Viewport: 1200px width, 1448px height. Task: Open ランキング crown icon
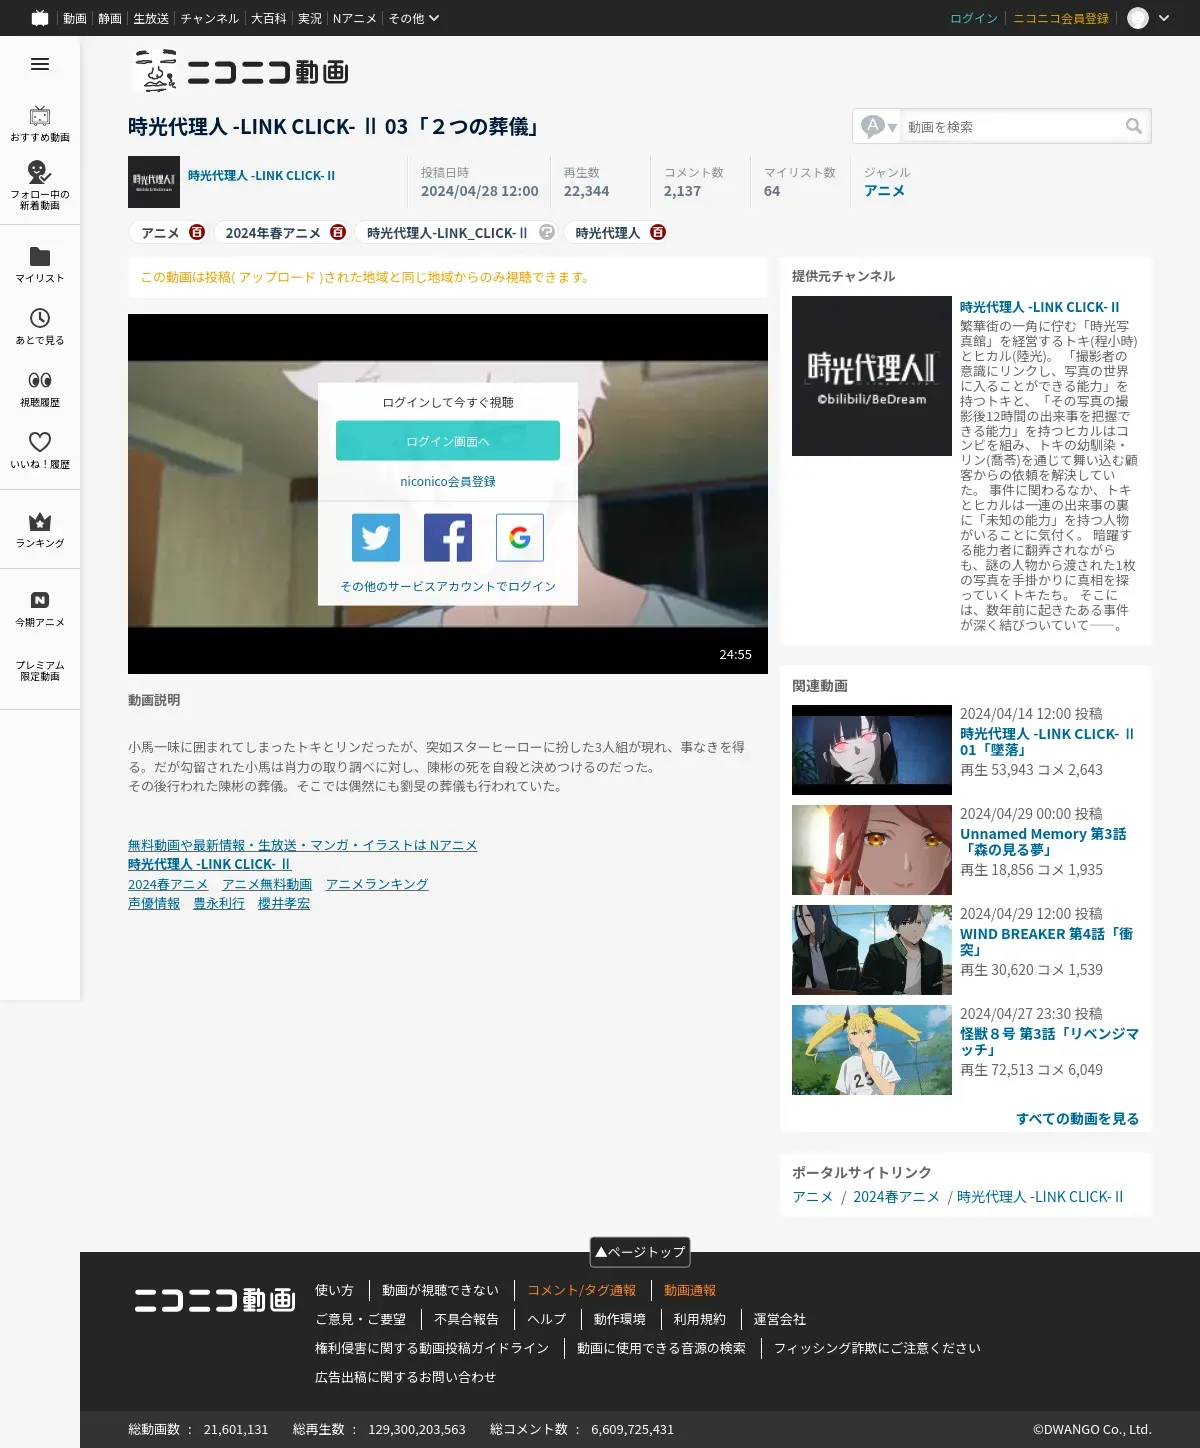40,521
